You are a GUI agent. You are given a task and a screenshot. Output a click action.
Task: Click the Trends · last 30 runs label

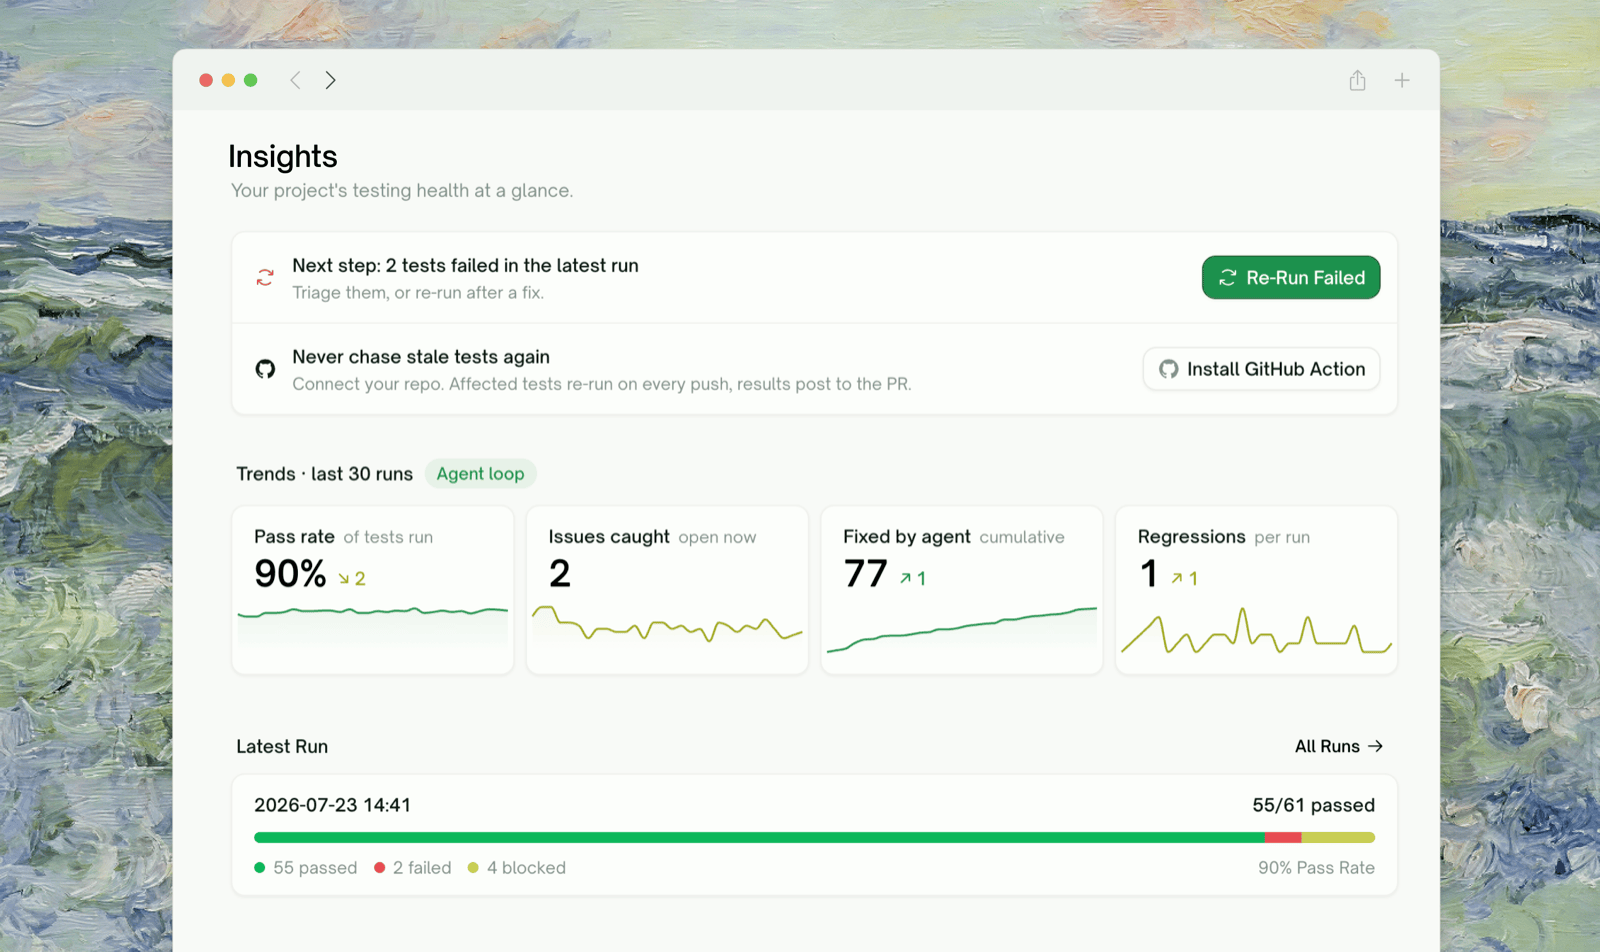click(x=324, y=474)
